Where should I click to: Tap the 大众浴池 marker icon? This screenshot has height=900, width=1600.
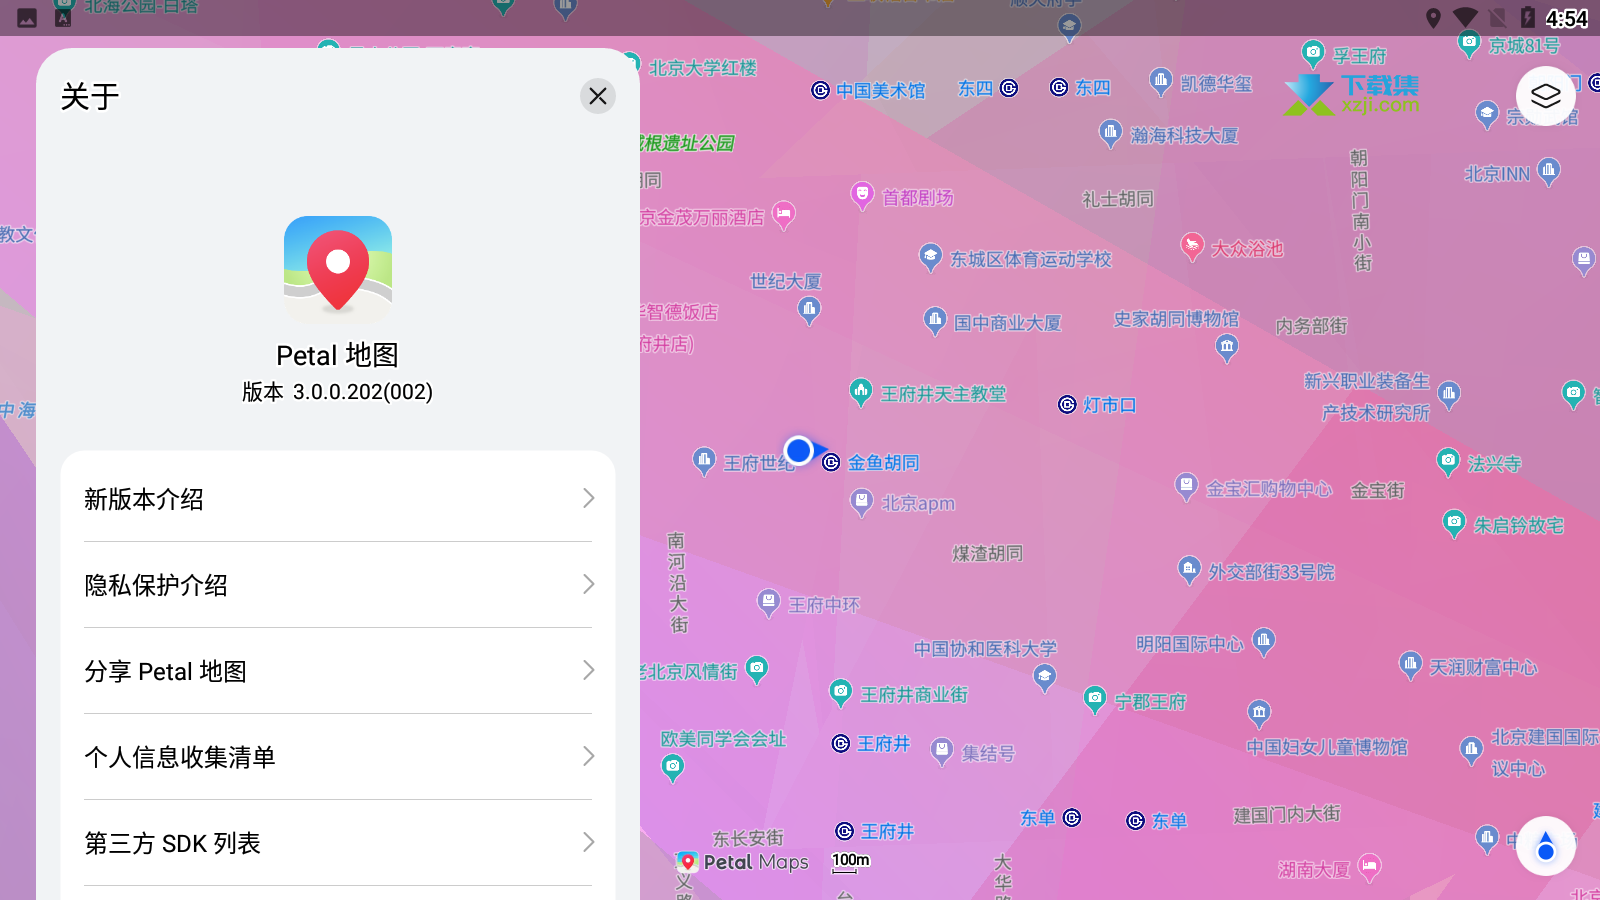pyautogui.click(x=1192, y=246)
